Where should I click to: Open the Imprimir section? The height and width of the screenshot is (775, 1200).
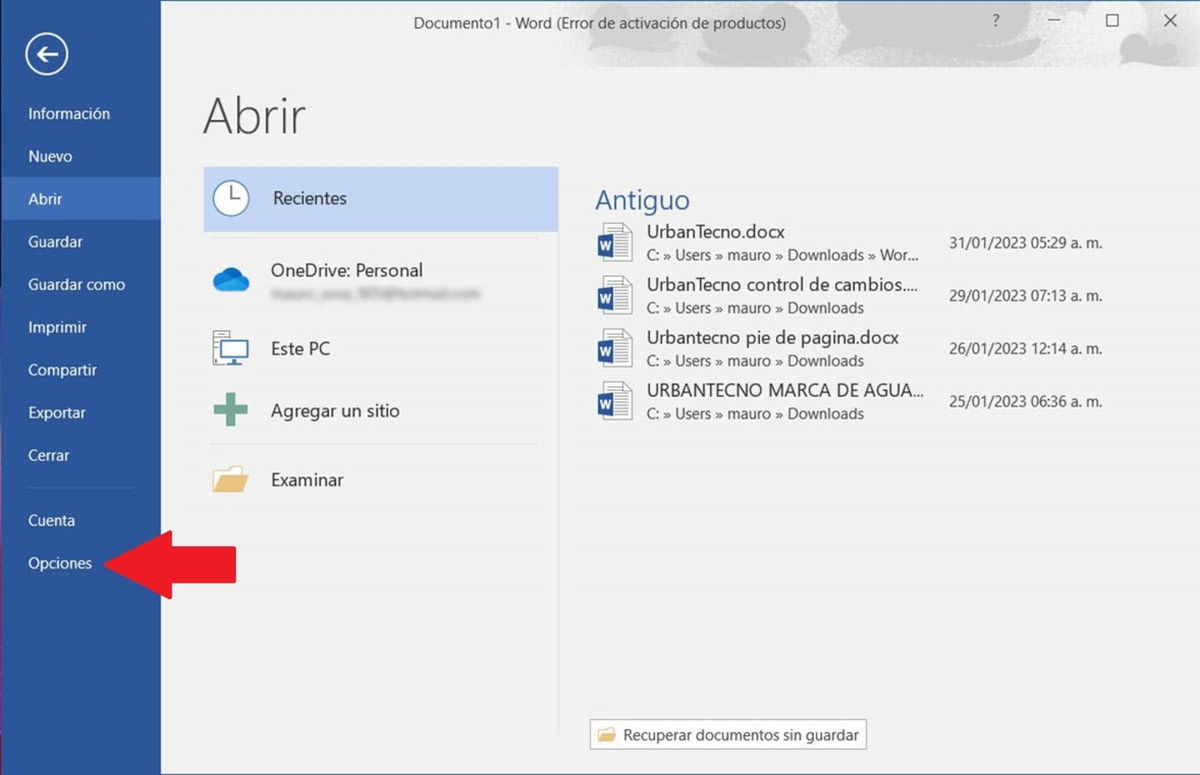[57, 327]
